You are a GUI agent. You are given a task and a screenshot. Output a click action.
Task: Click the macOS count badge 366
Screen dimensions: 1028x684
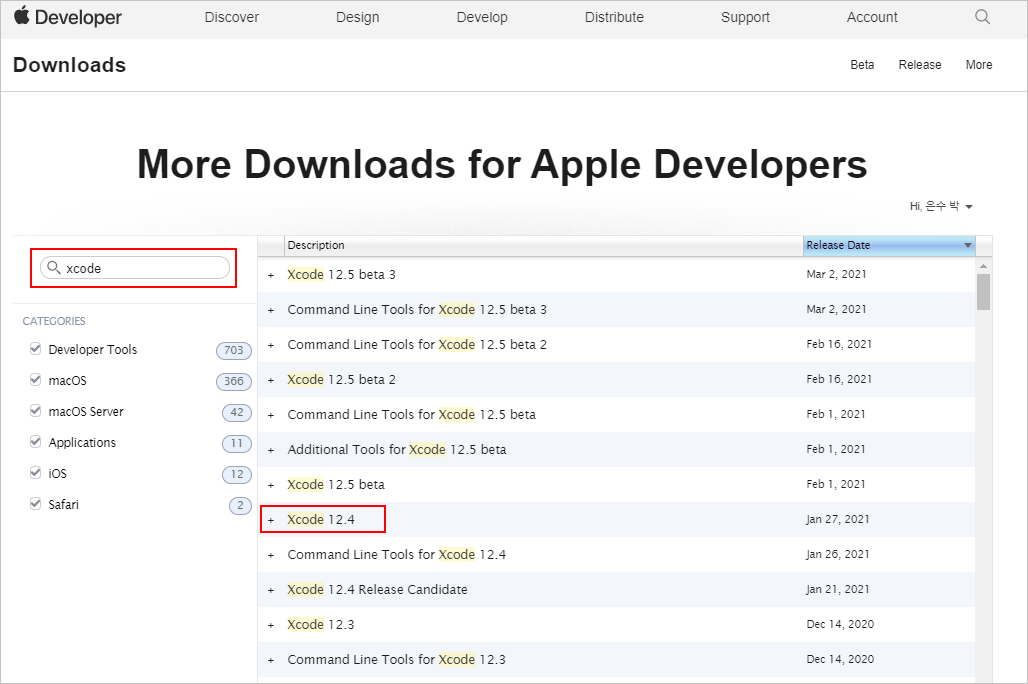point(234,381)
